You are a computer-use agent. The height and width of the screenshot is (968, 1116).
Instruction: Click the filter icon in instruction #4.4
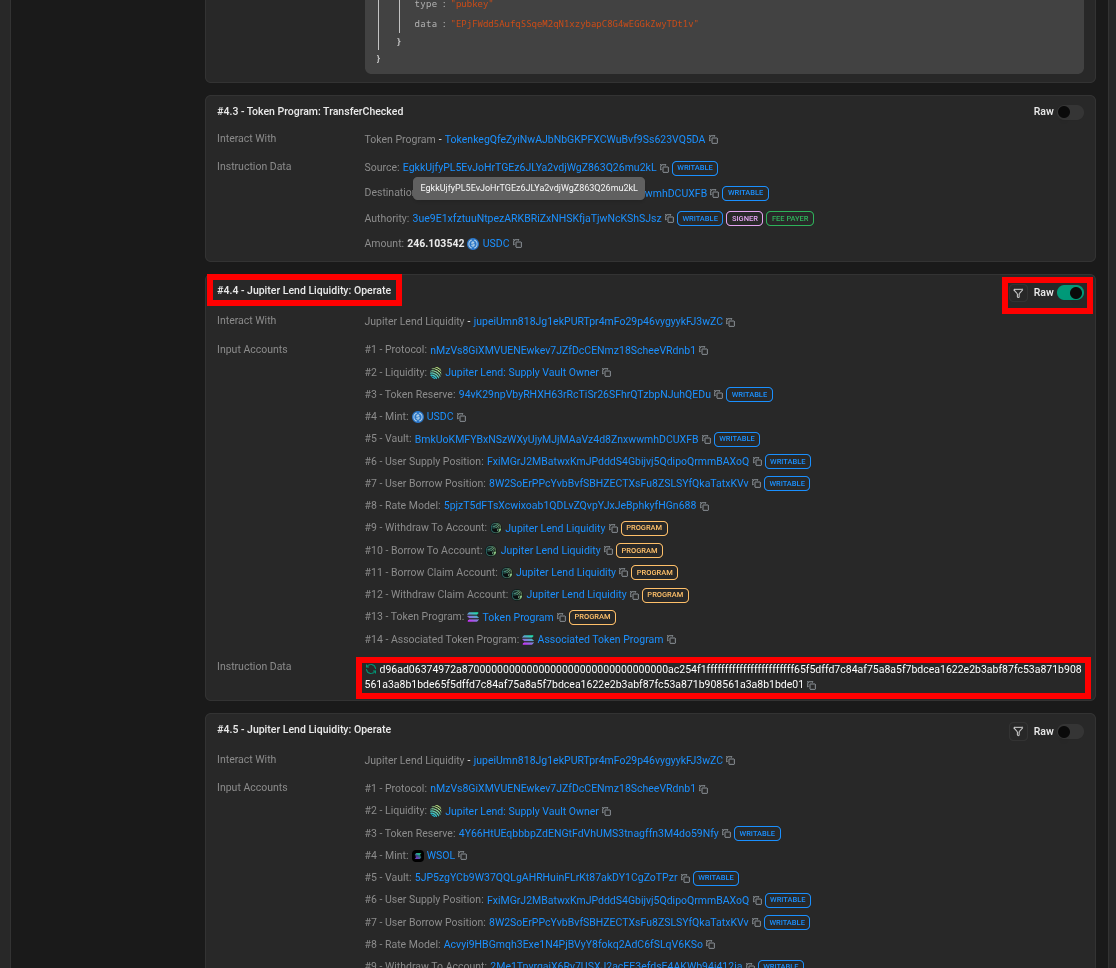[1018, 293]
